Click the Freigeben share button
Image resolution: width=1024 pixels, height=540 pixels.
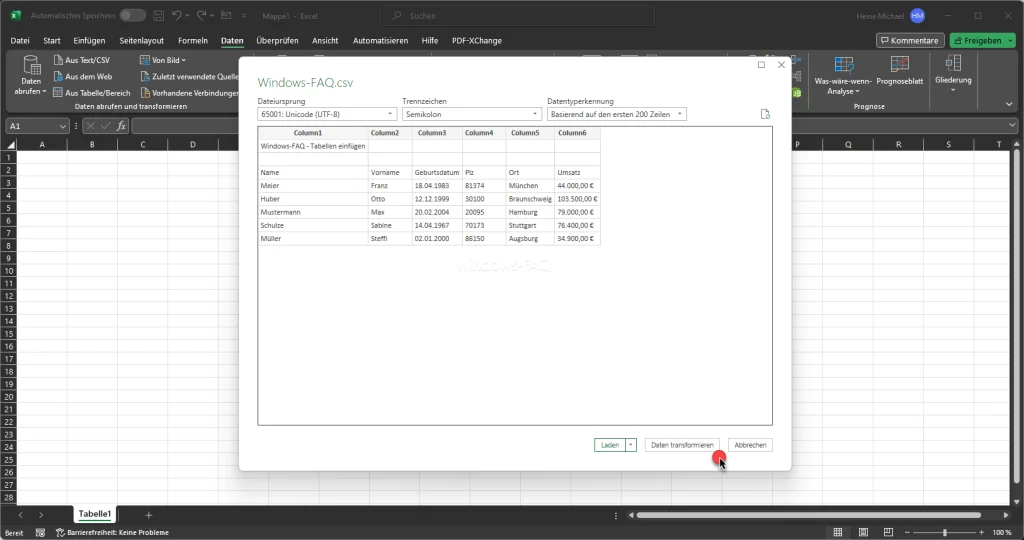pyautogui.click(x=978, y=40)
